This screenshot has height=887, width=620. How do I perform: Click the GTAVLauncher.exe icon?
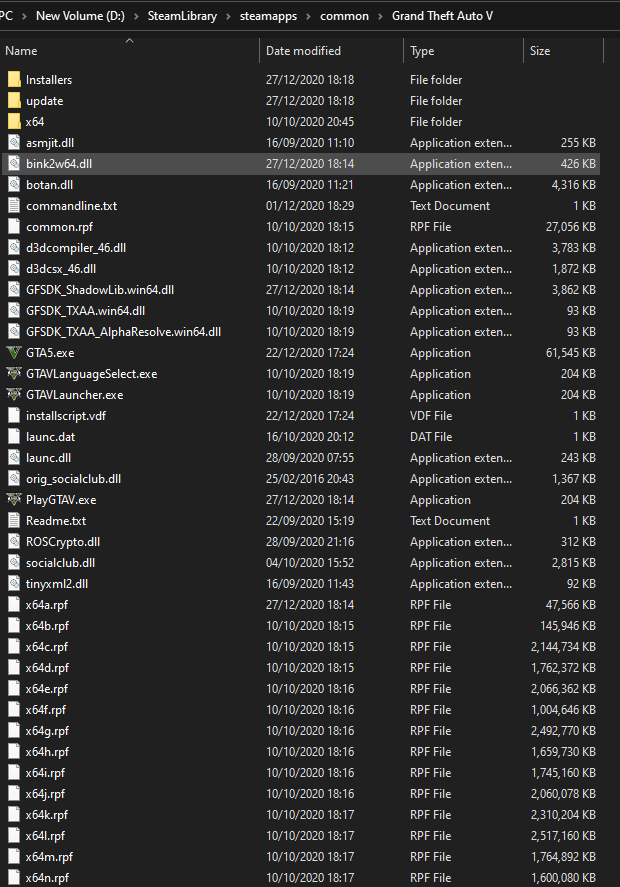[x=14, y=395]
